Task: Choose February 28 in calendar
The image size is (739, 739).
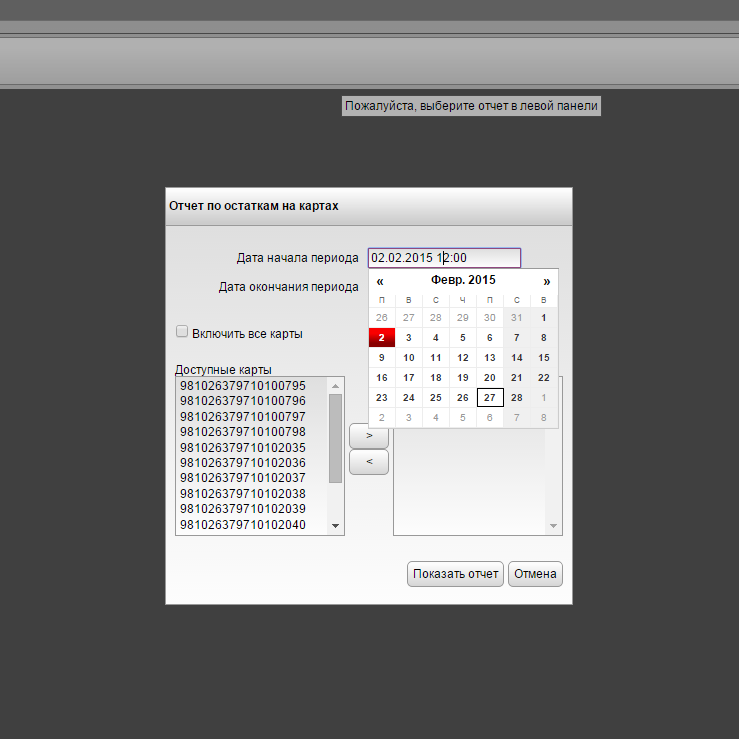Action: point(517,397)
